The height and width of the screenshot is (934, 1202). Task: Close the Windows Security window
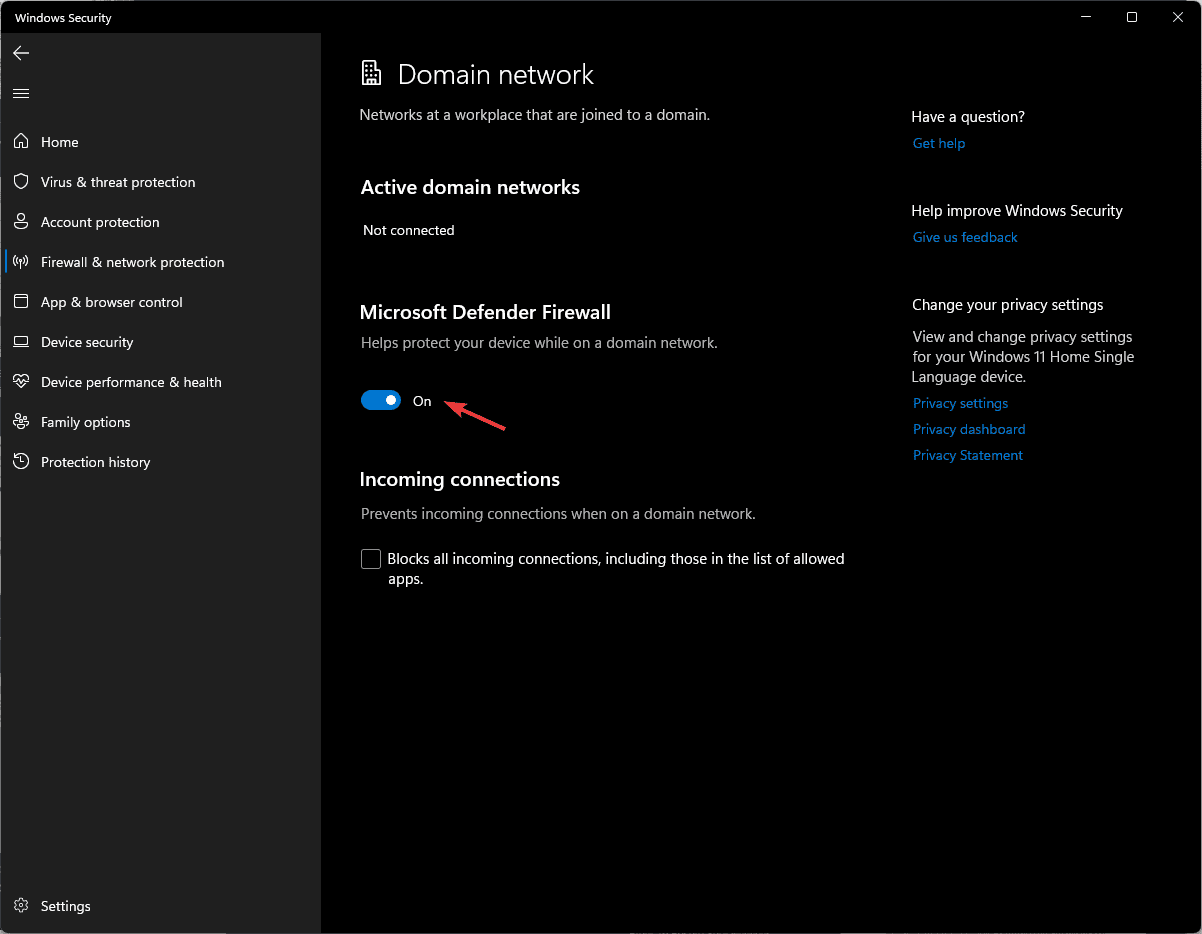tap(1178, 17)
